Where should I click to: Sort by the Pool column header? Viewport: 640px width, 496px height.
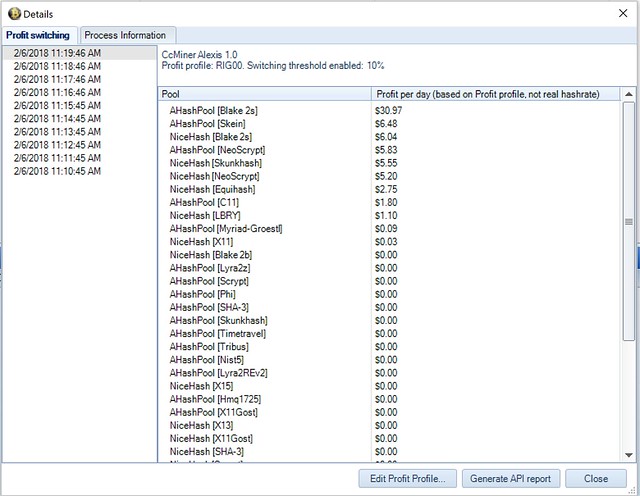coord(264,94)
